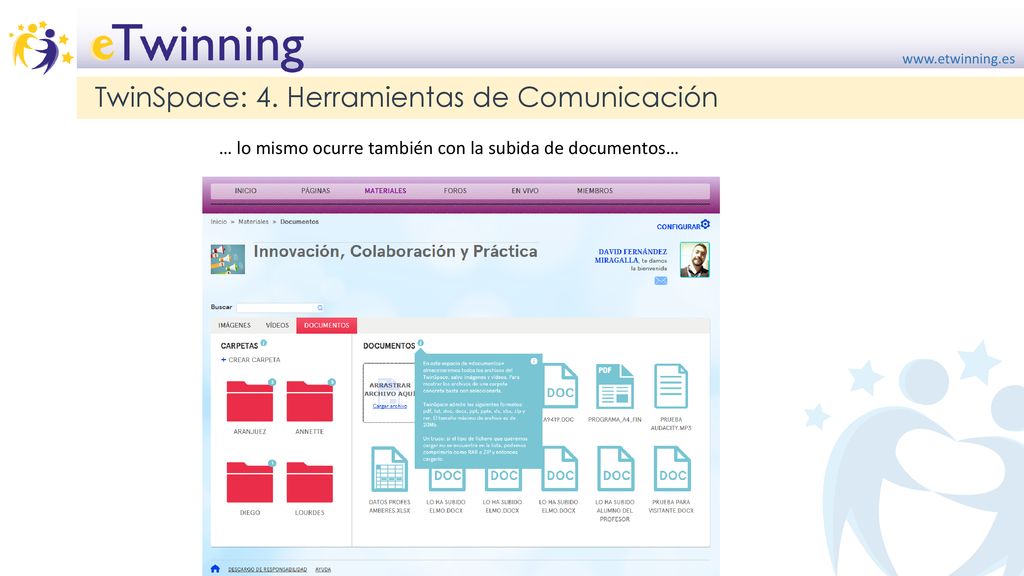Screen dimensions: 1024x576
Task: Open the DATOS PROFES AMBERES.XLSX spreadsheet icon
Action: [x=389, y=470]
